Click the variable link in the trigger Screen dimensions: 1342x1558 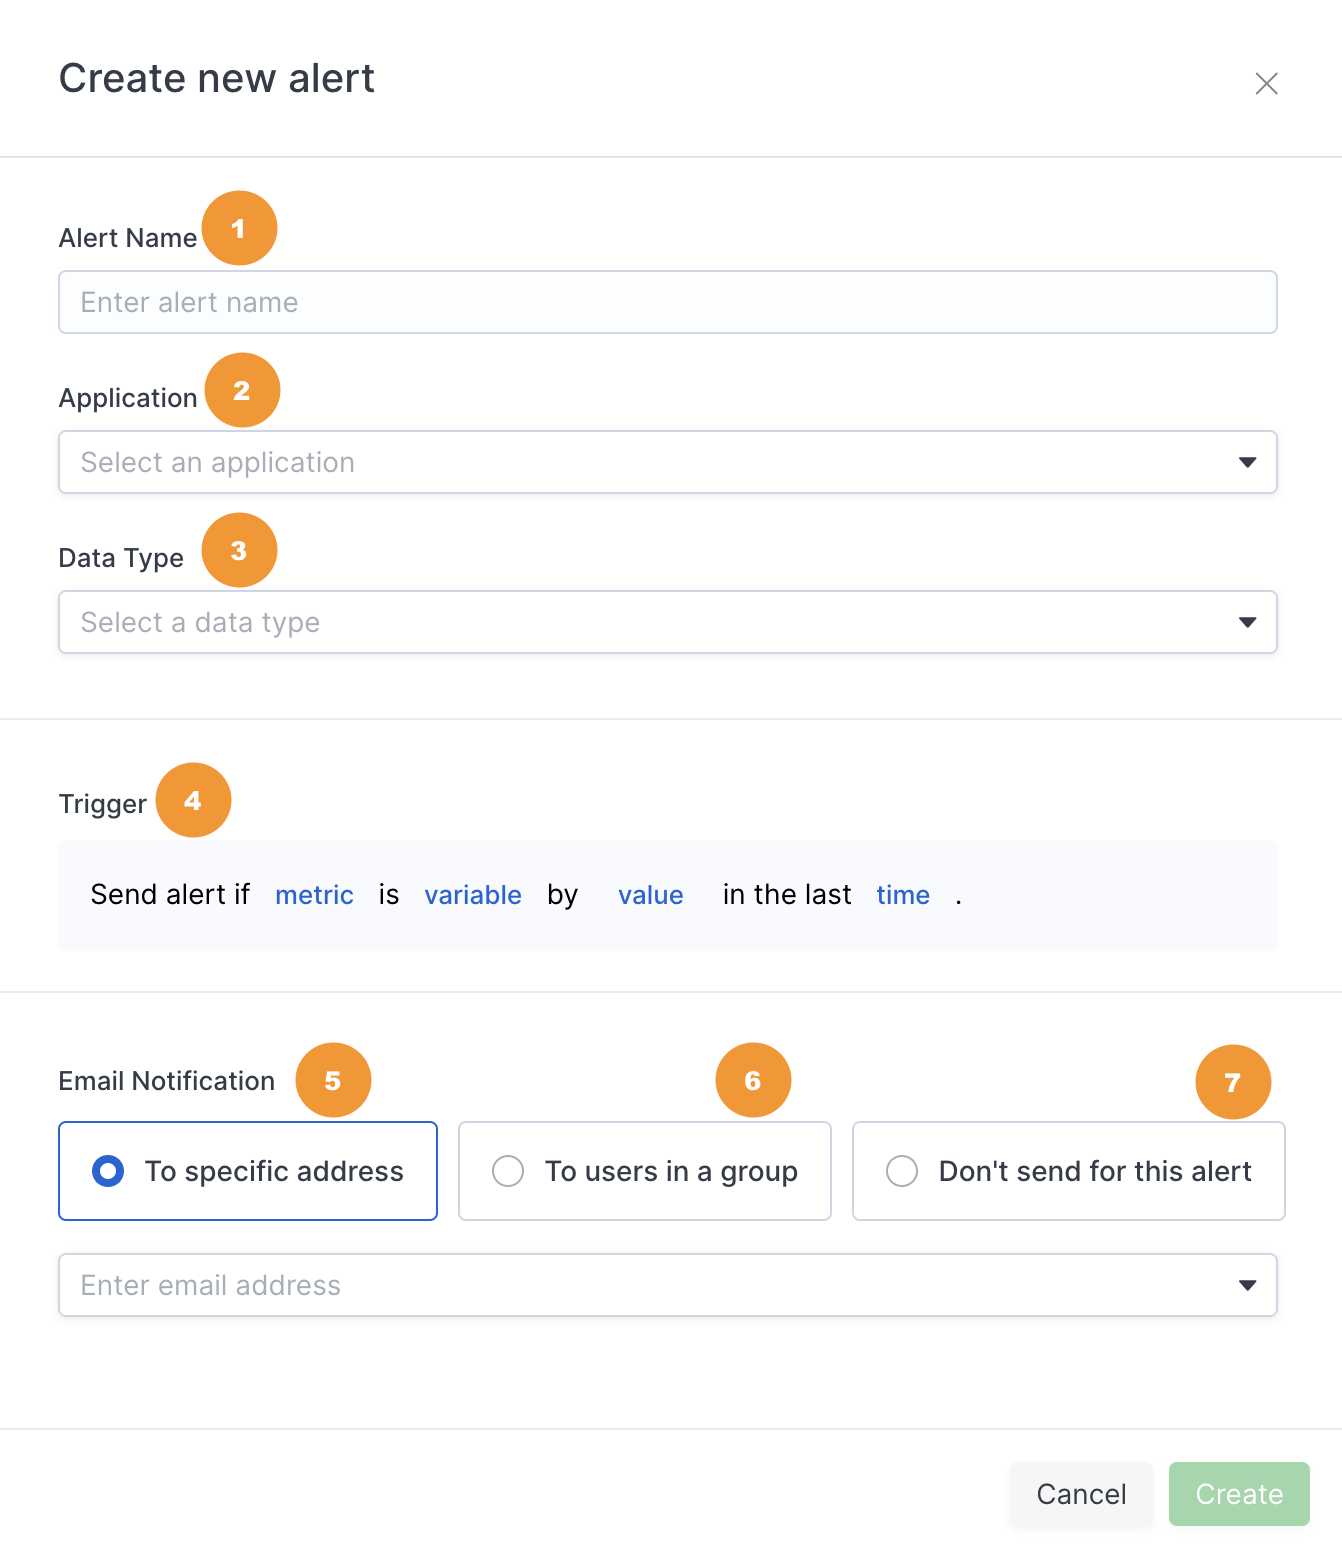pos(473,895)
